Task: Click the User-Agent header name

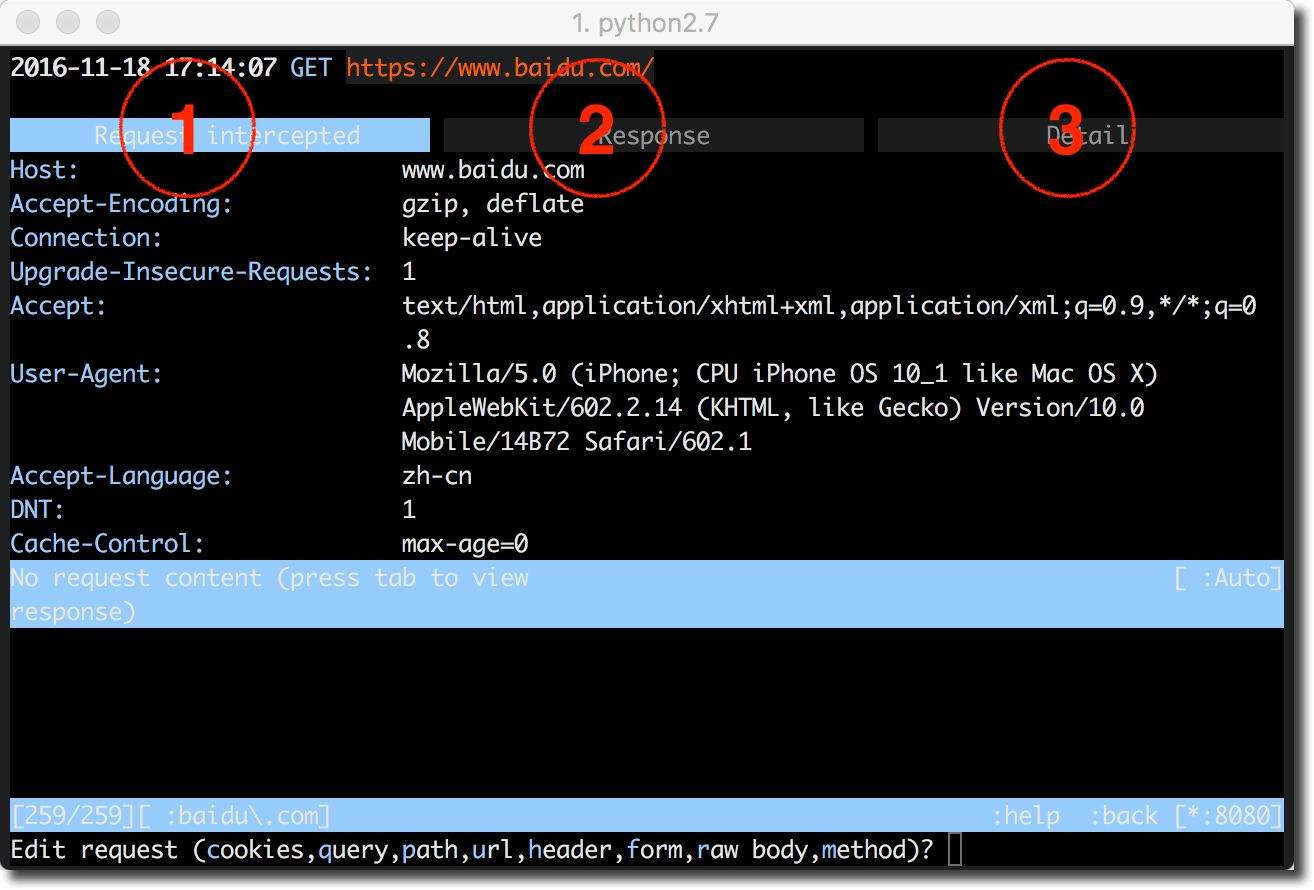Action: pyautogui.click(x=86, y=374)
